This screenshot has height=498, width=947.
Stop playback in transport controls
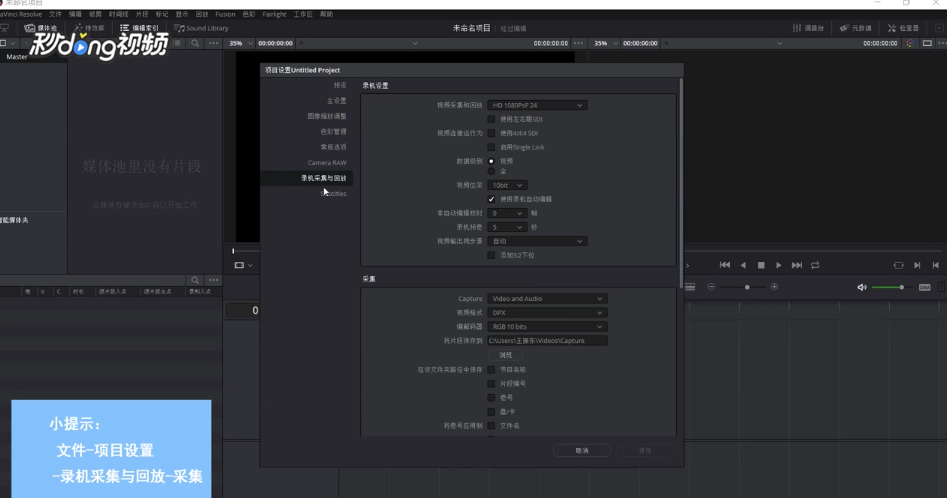(761, 265)
